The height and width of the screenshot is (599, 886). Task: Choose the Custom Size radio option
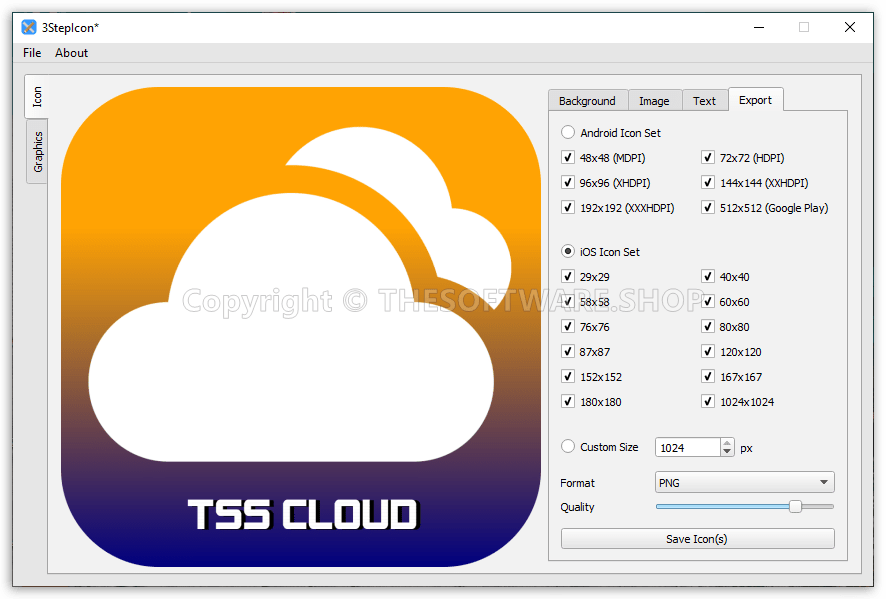pos(568,447)
